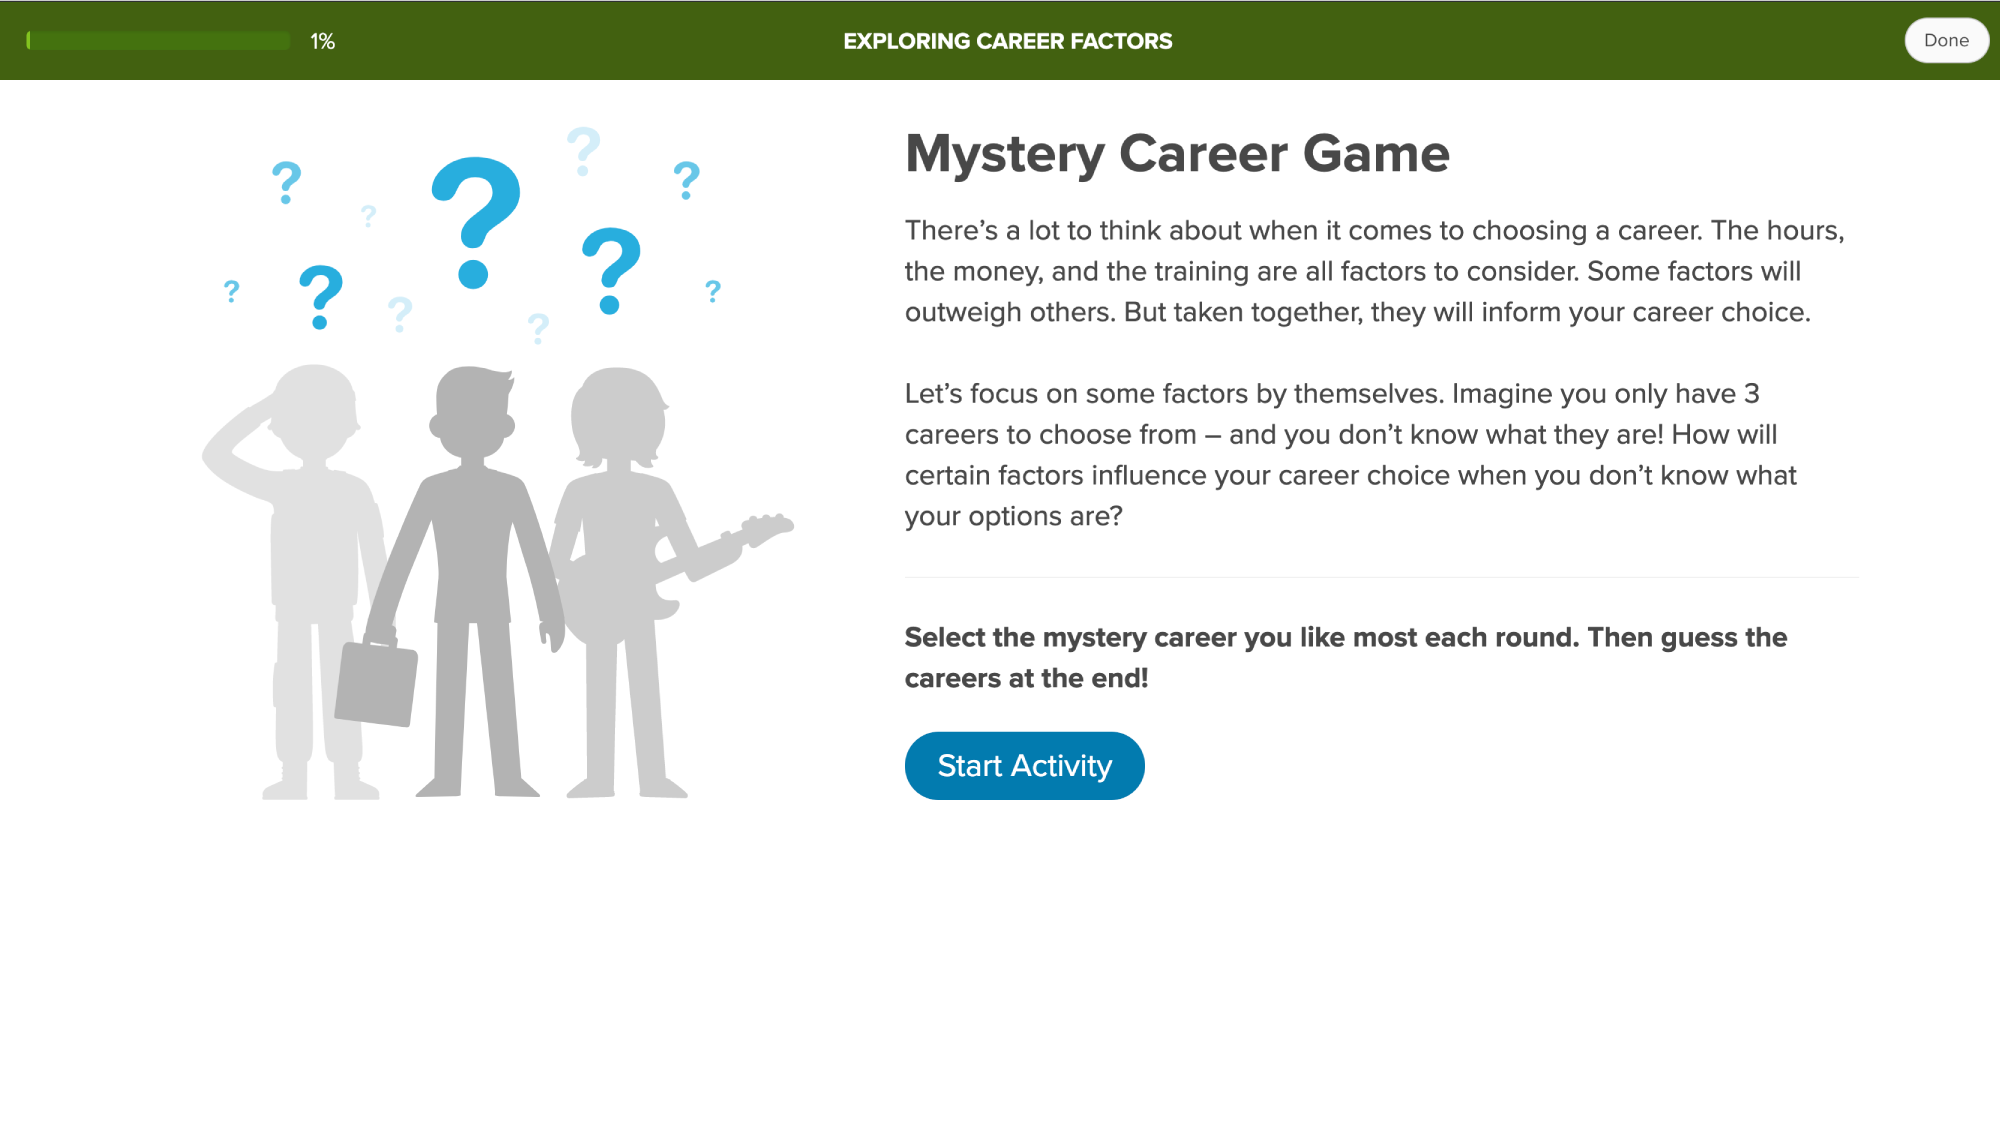The image size is (2000, 1126).
Task: Click the green progress bar
Action: tap(158, 41)
